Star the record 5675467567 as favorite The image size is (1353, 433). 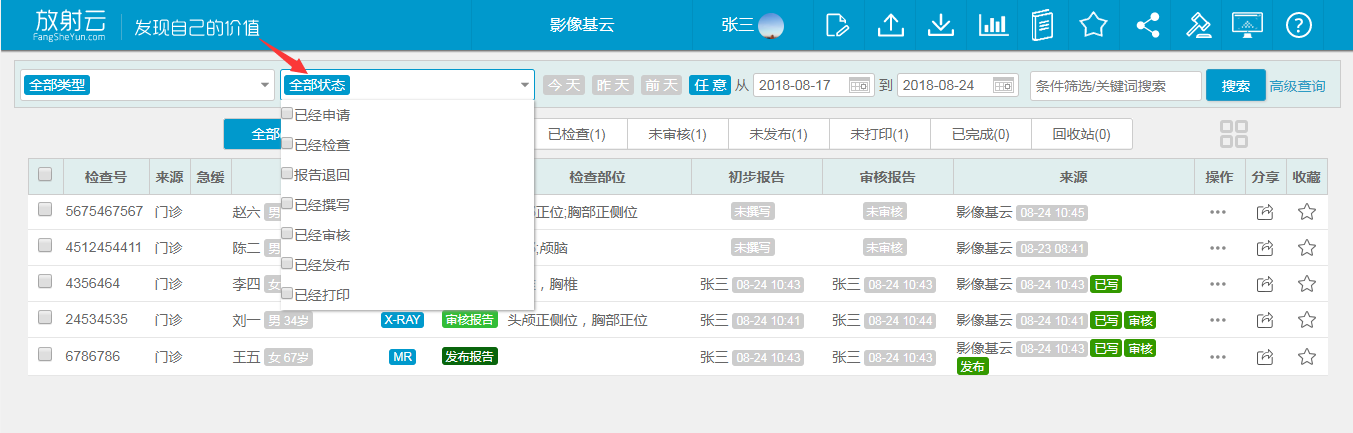(1306, 212)
